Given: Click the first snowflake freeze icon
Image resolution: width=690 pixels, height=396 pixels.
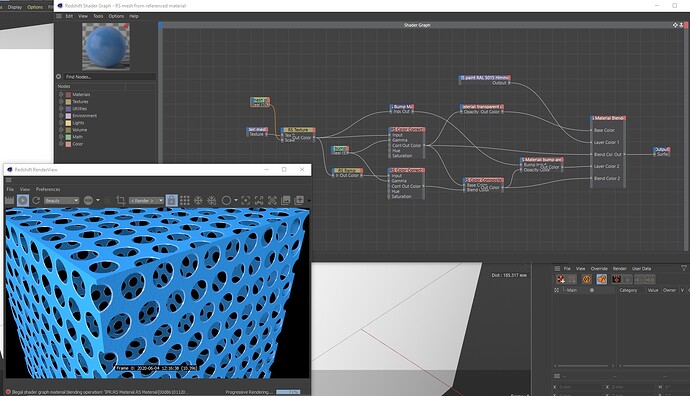Looking at the screenshot, I should 198,201.
